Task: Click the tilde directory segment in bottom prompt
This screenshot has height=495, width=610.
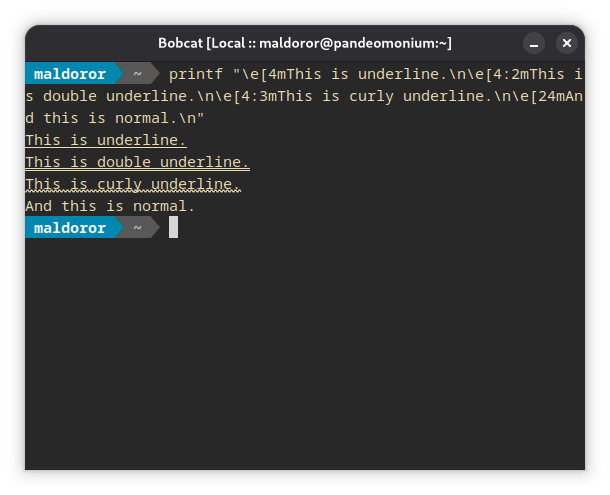Action: click(x=137, y=228)
